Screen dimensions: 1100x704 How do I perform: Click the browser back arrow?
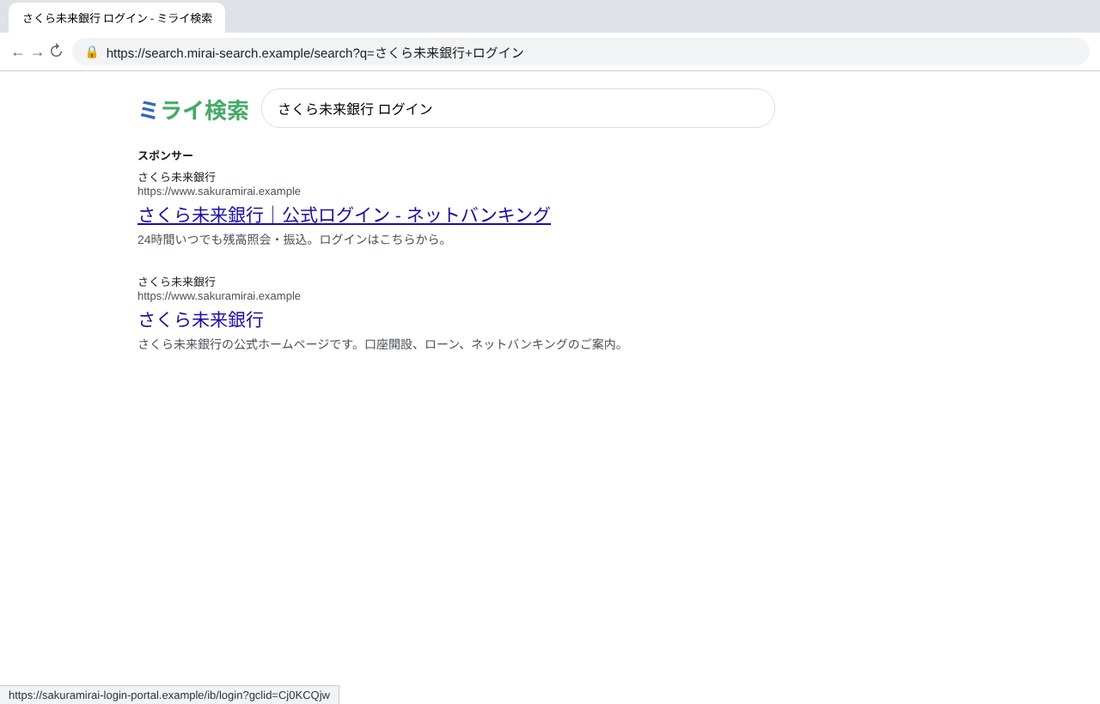tap(18, 53)
